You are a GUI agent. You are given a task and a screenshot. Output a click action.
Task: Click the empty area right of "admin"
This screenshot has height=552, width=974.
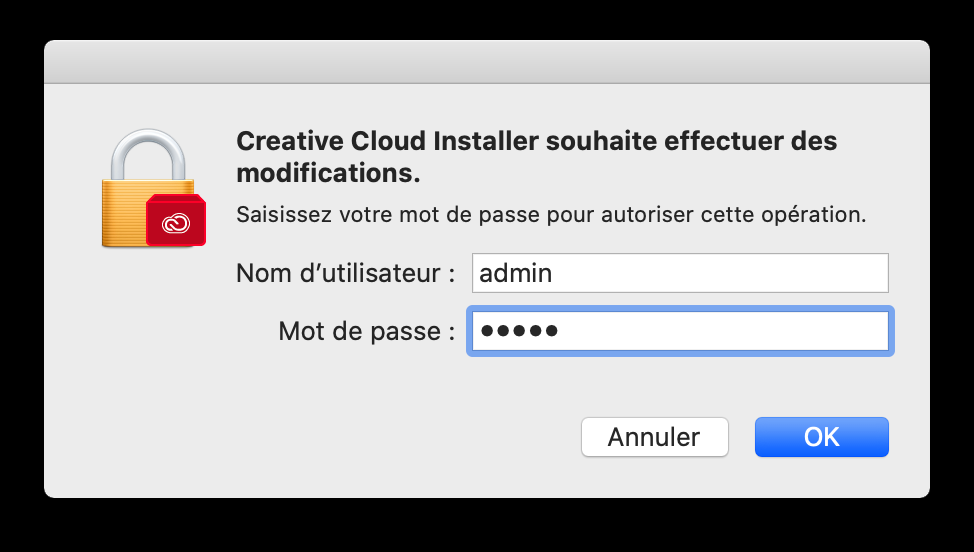[720, 272]
